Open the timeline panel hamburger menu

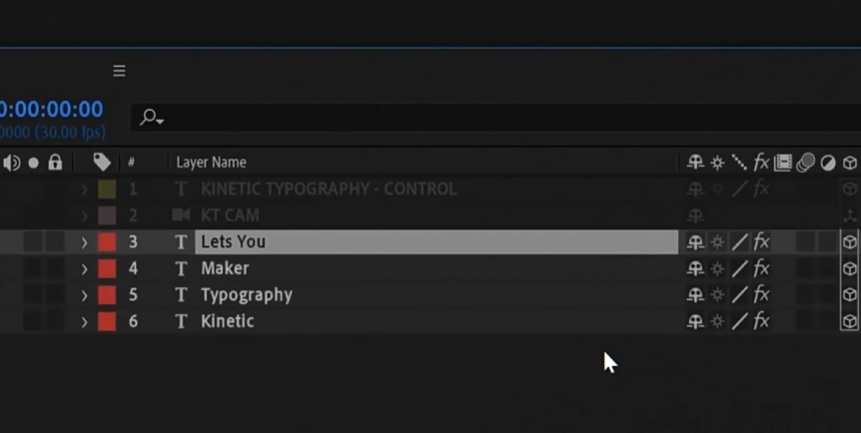point(119,71)
